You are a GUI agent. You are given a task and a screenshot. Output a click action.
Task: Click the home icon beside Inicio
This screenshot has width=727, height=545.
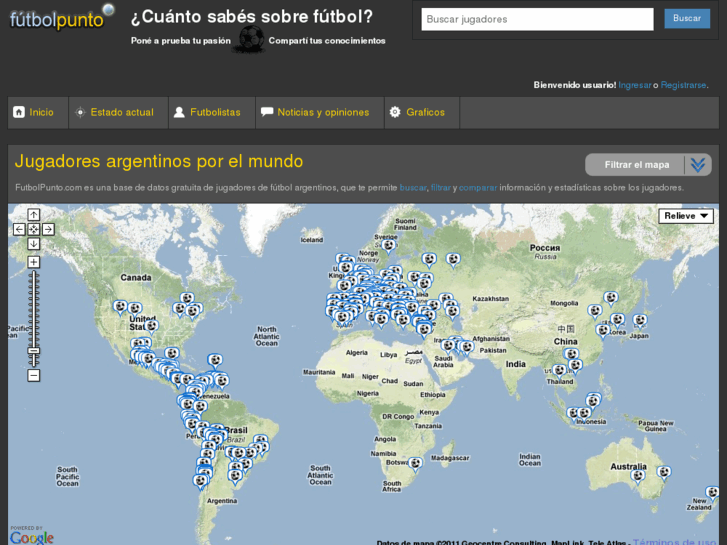19,112
